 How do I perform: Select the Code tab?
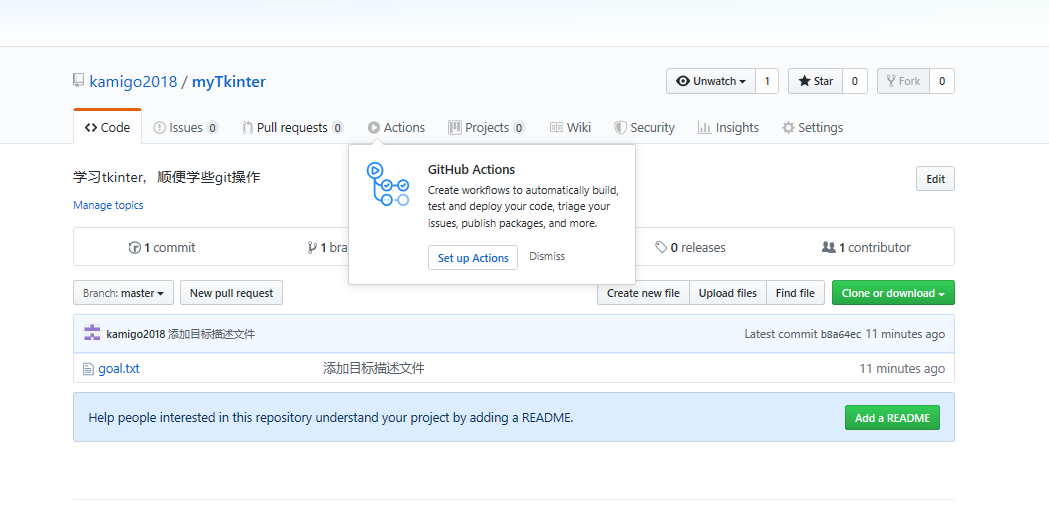[x=108, y=127]
